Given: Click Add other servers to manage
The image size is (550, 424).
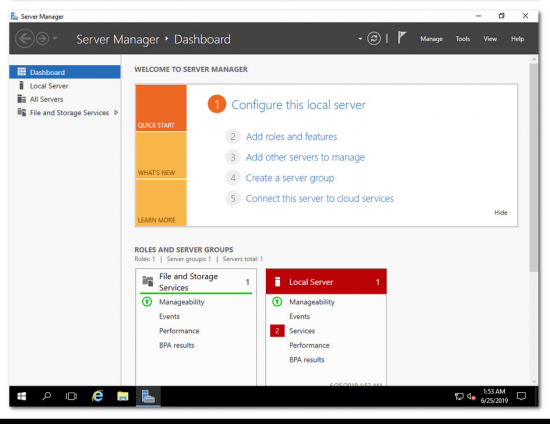Looking at the screenshot, I should 305,157.
